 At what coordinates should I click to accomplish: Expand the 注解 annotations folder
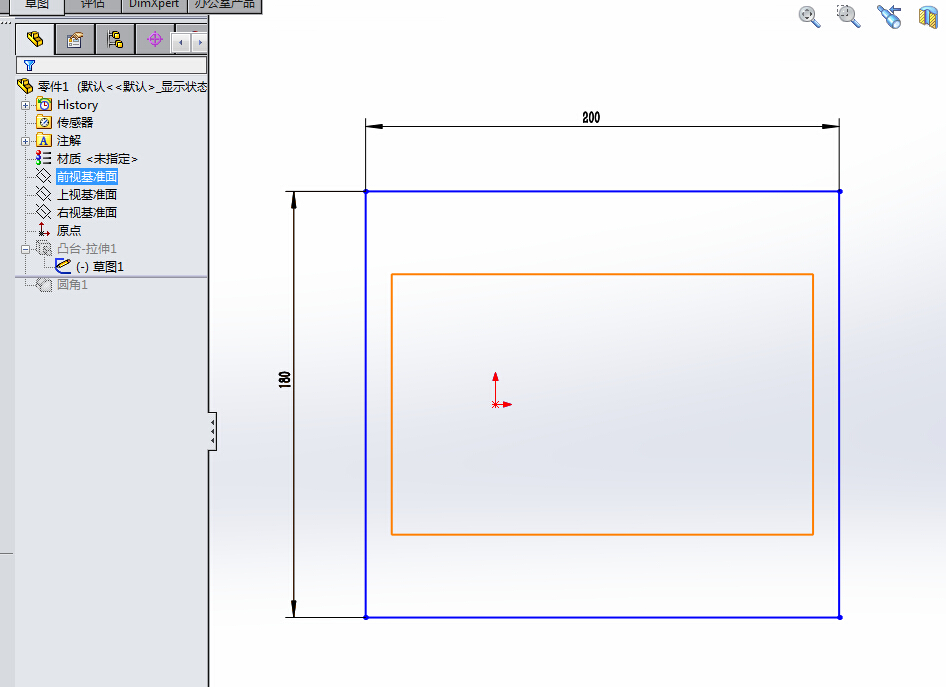click(x=25, y=141)
